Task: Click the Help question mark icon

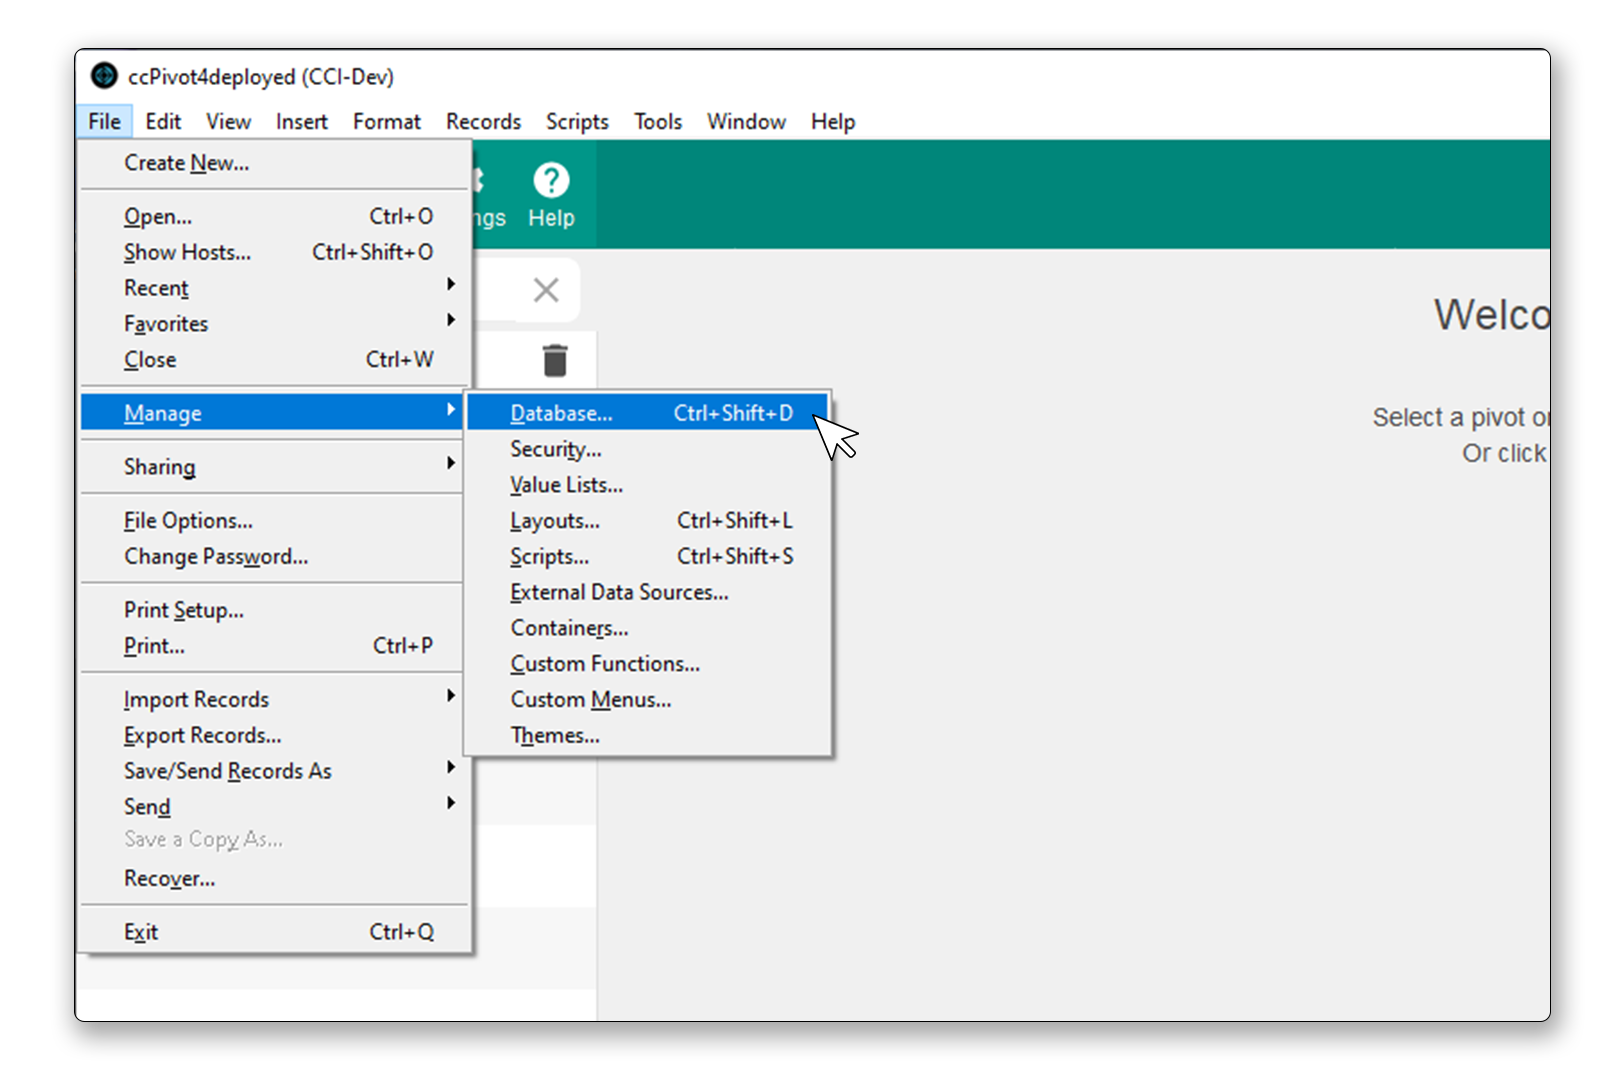Action: coord(551,181)
